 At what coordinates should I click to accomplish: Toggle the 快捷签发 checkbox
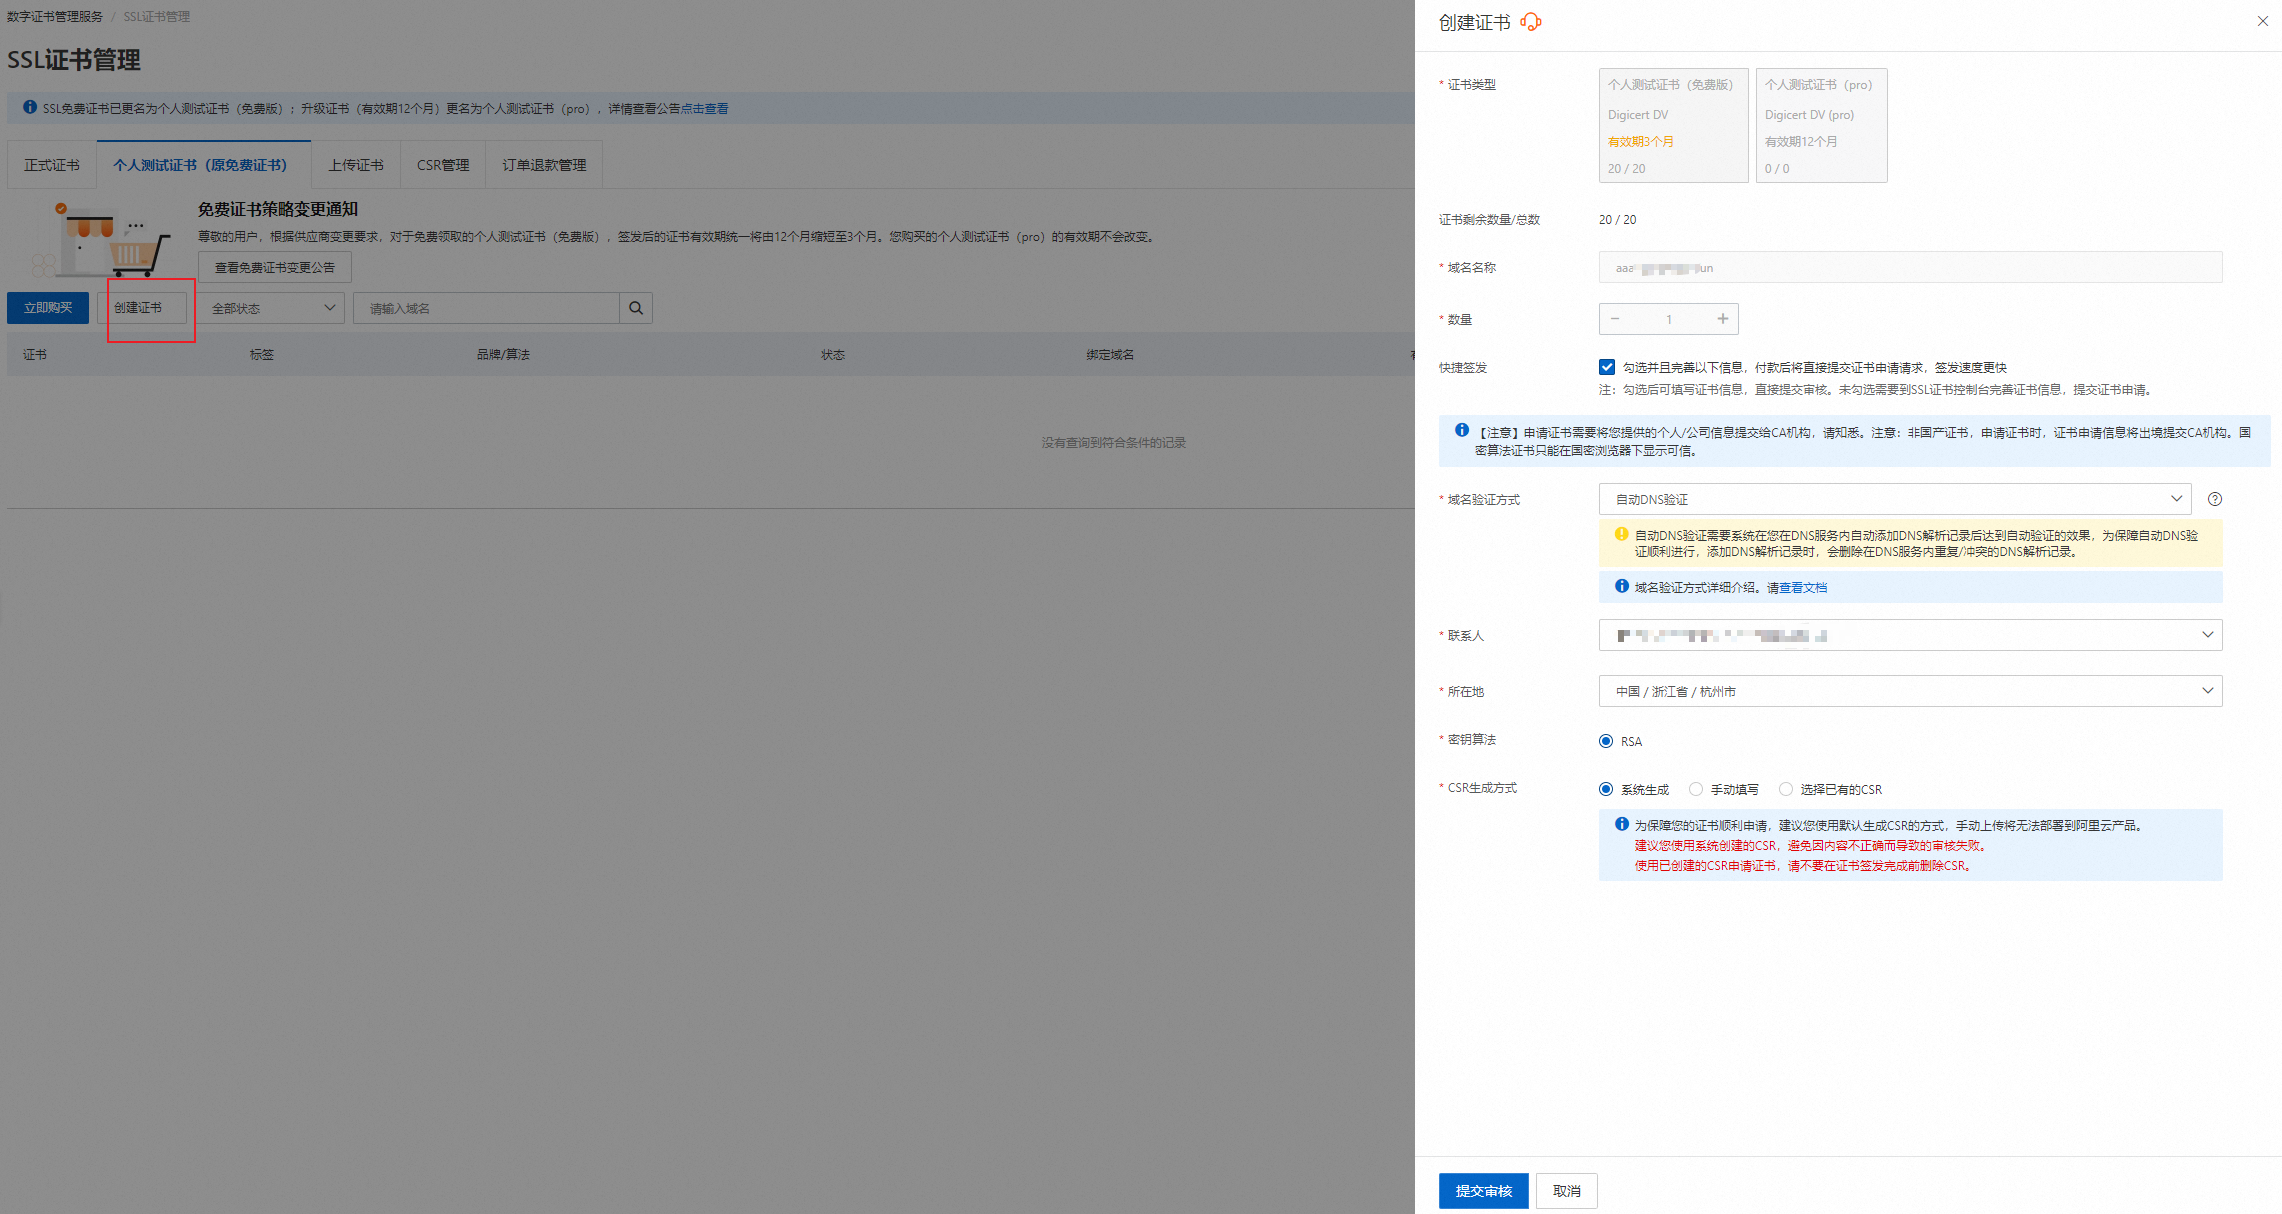tap(1607, 367)
